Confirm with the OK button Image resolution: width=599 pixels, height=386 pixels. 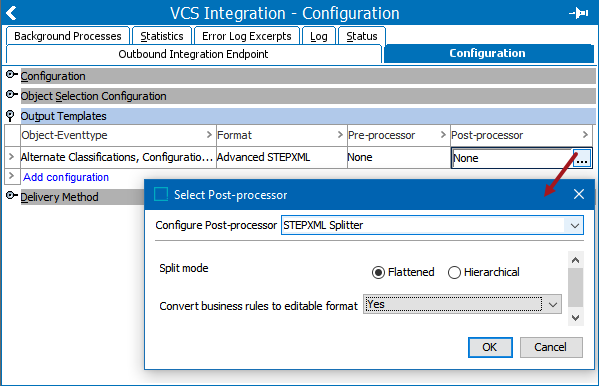coord(490,347)
